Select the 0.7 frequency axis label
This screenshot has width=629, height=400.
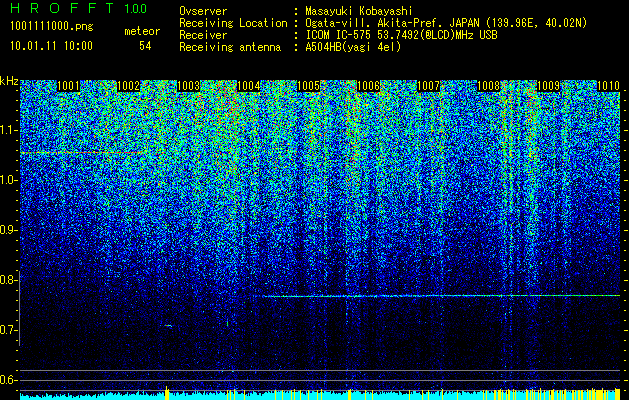(8, 330)
